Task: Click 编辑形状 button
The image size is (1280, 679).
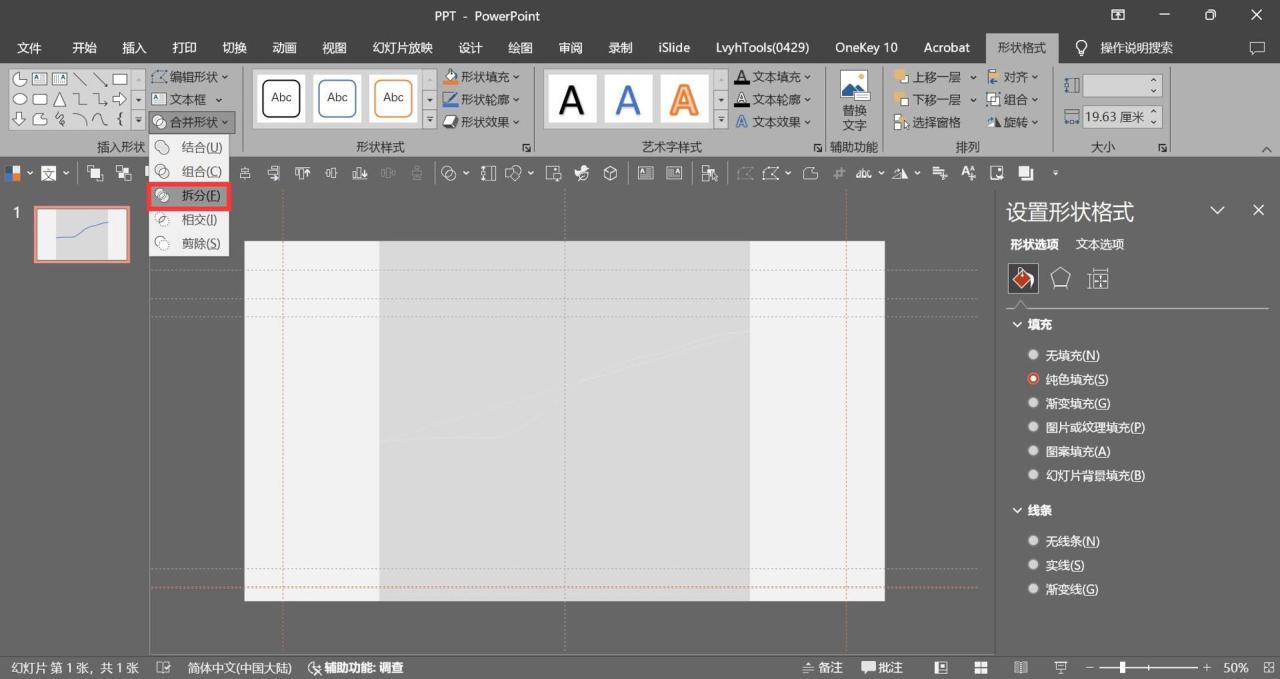Action: tap(190, 77)
